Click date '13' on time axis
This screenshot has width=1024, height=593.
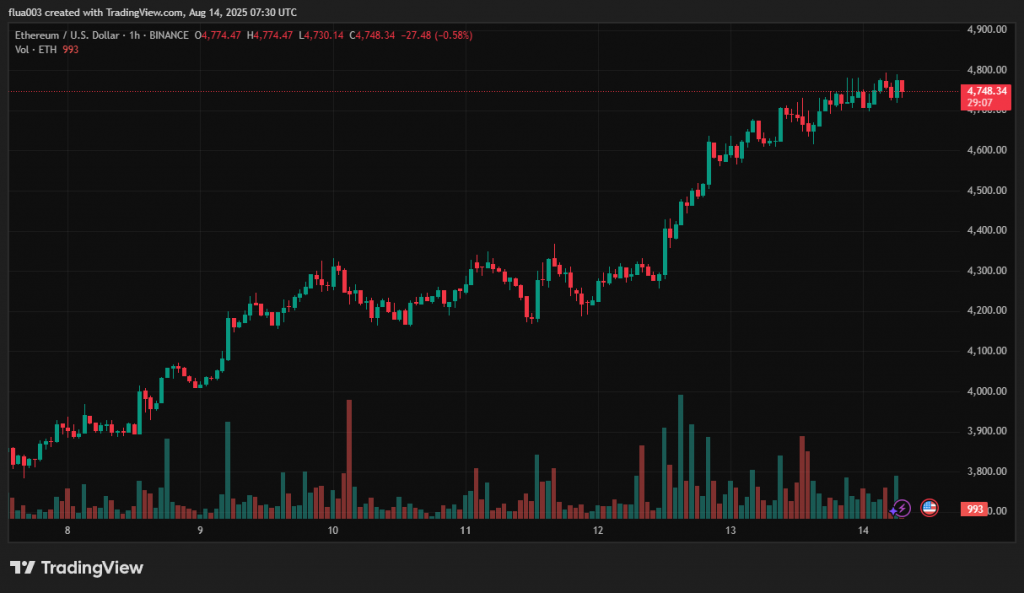(x=730, y=530)
